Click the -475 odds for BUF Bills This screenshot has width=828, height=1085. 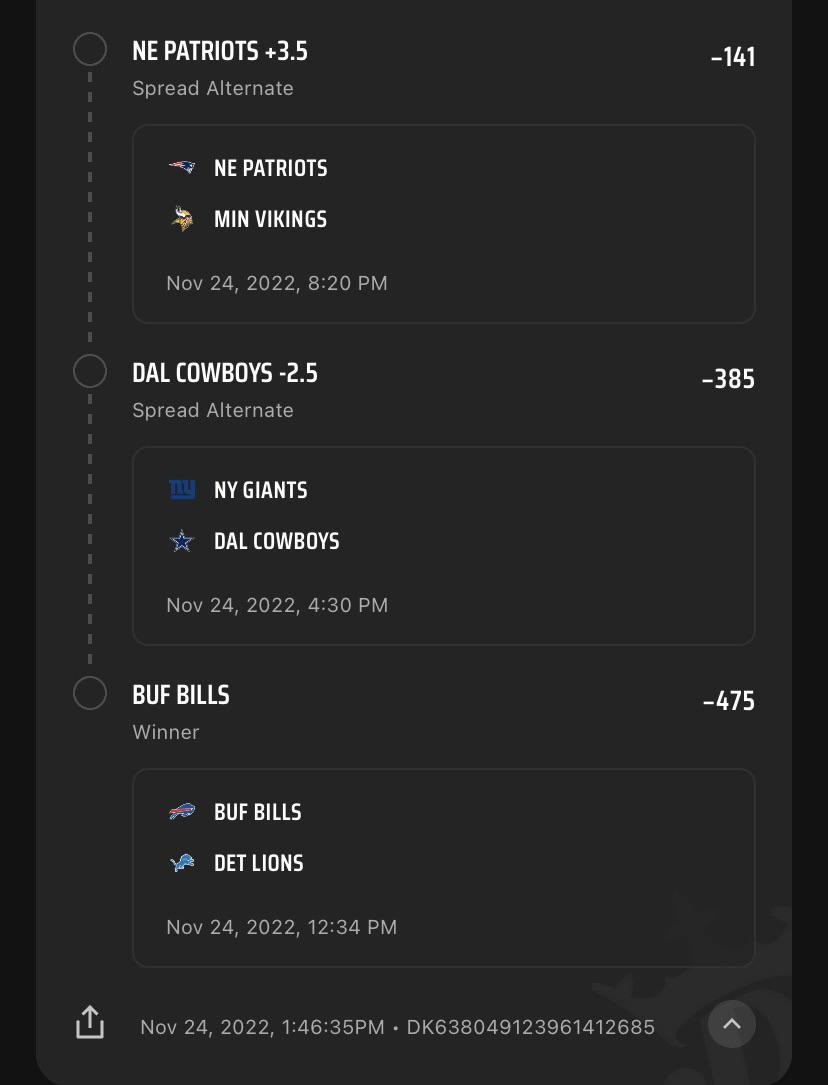(x=729, y=701)
